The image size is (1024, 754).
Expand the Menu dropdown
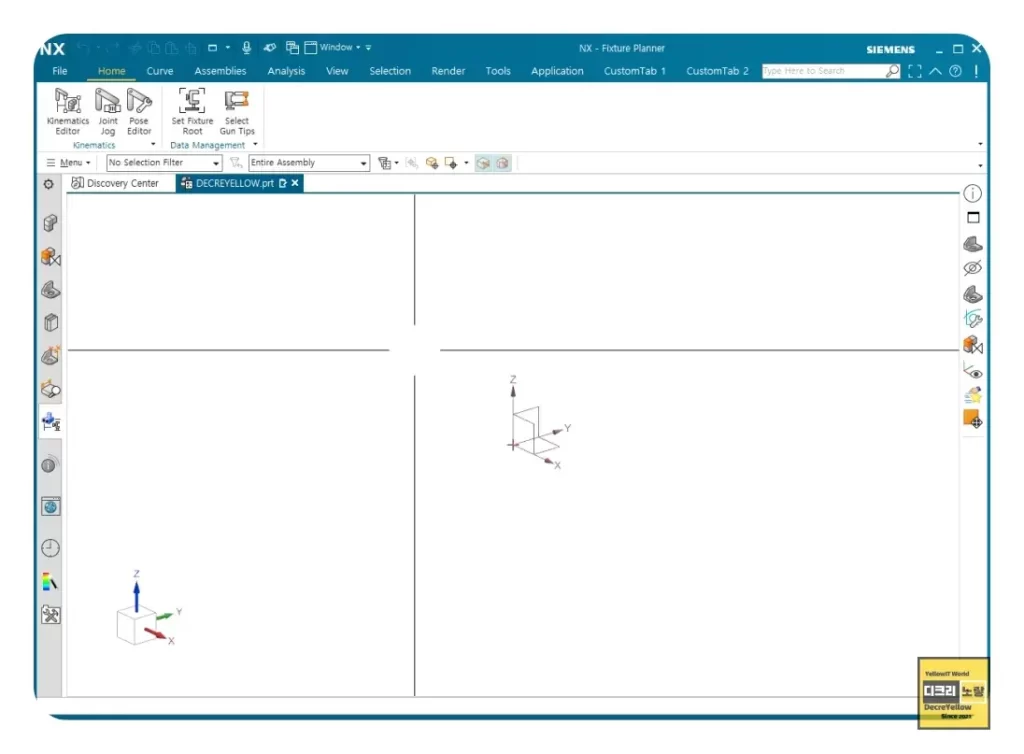[69, 163]
